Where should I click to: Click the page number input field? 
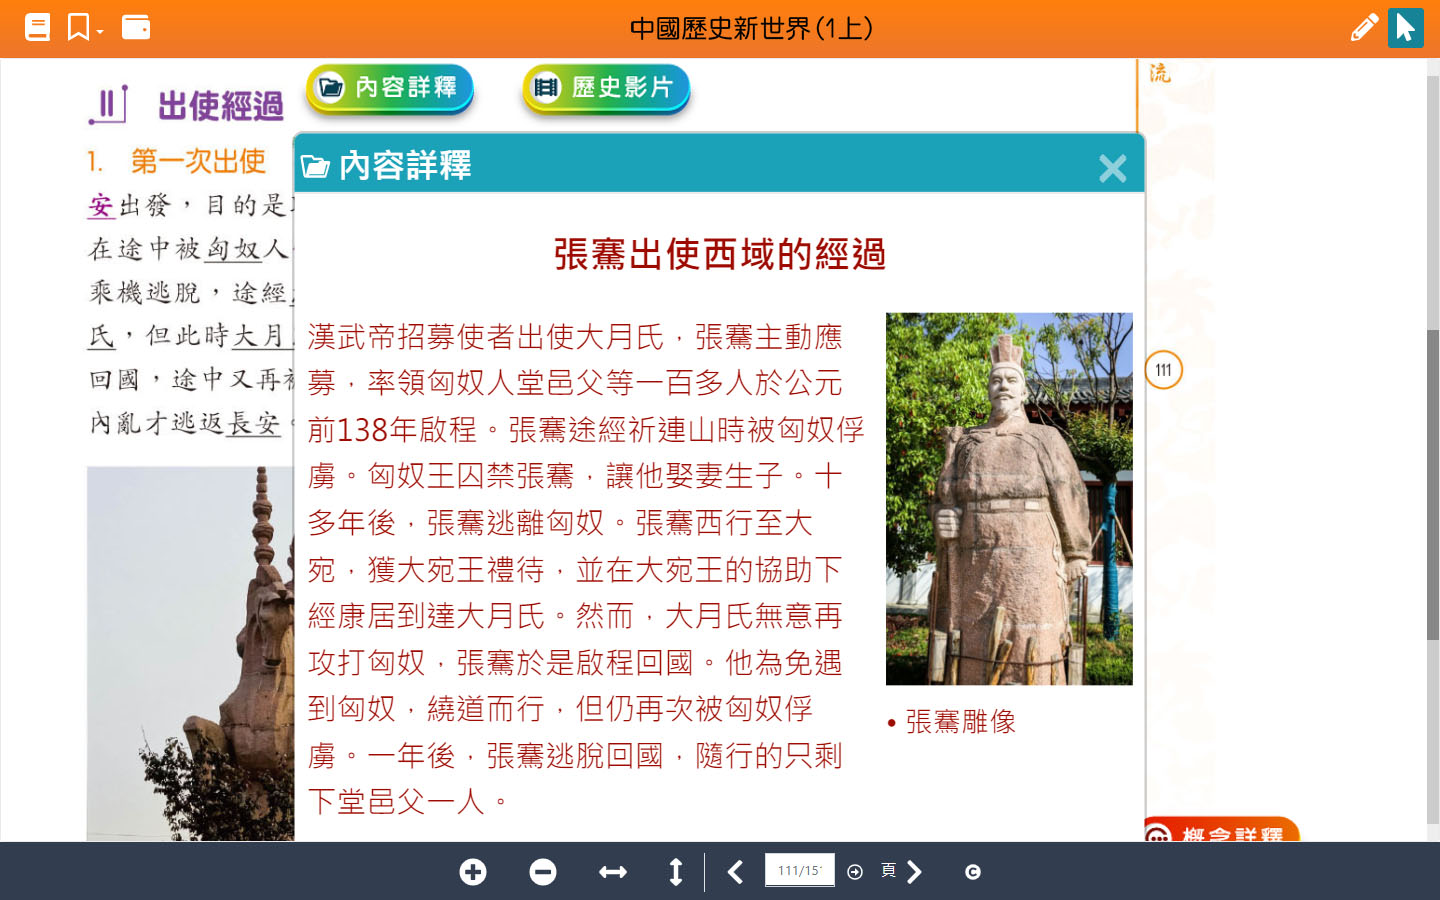[799, 870]
